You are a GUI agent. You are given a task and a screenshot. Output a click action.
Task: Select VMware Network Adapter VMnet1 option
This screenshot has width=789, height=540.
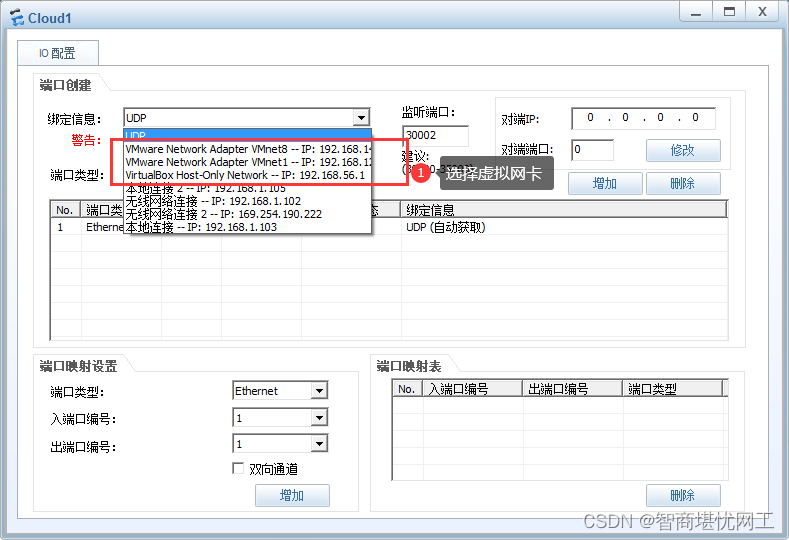point(248,162)
